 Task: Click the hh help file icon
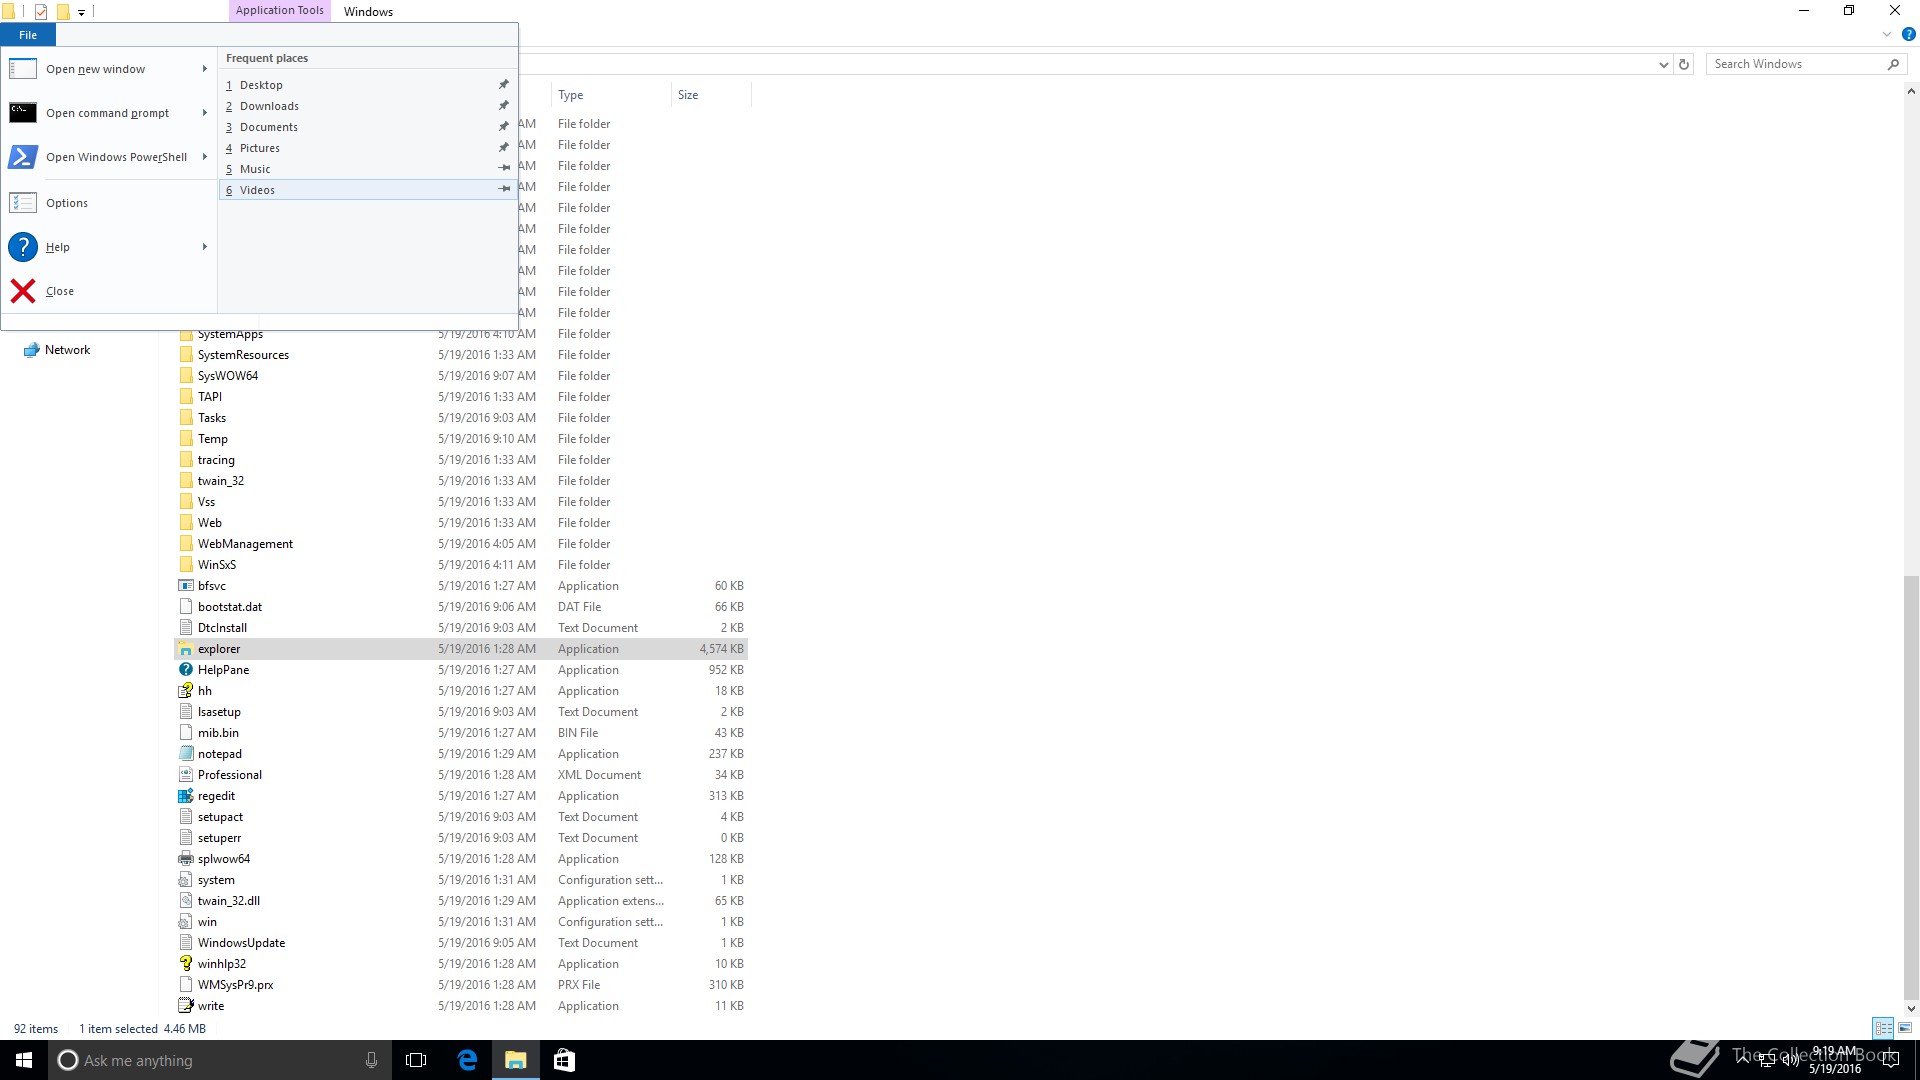185,691
